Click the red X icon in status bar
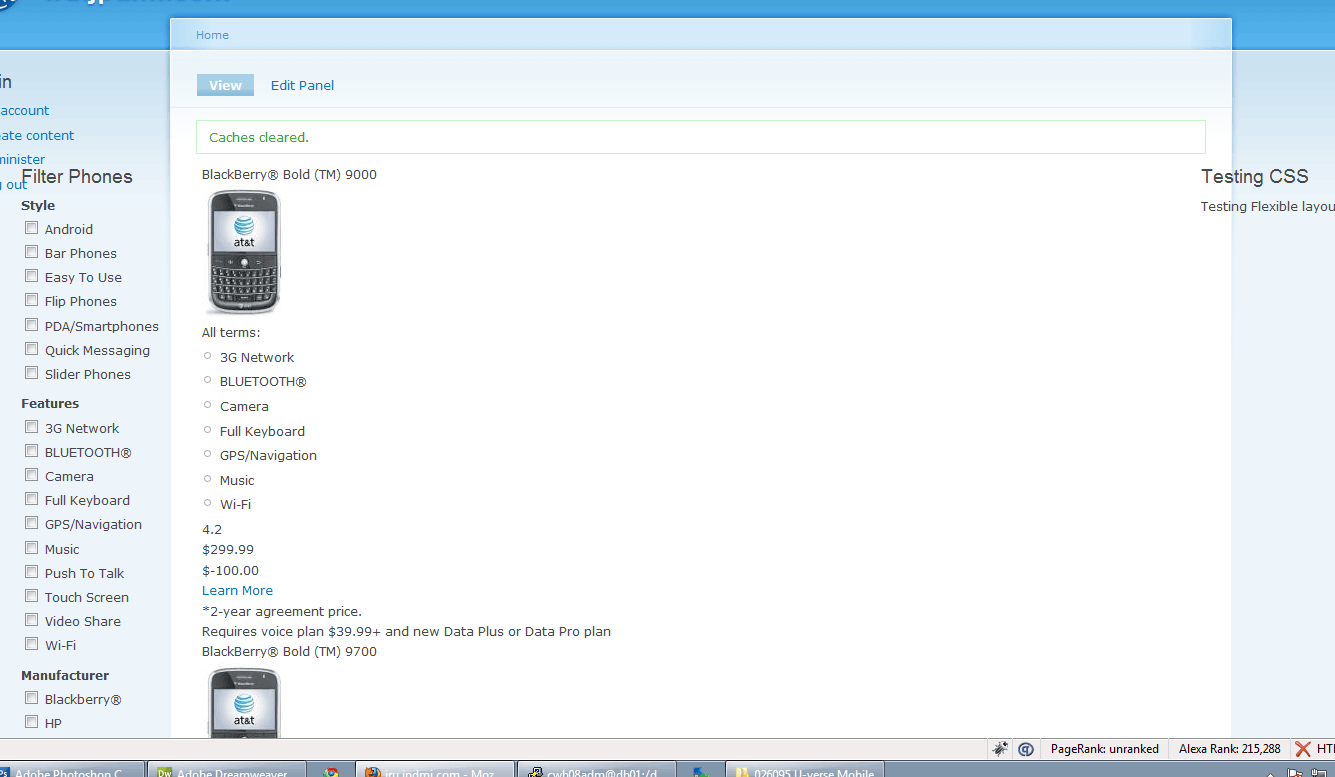 pyautogui.click(x=1303, y=748)
